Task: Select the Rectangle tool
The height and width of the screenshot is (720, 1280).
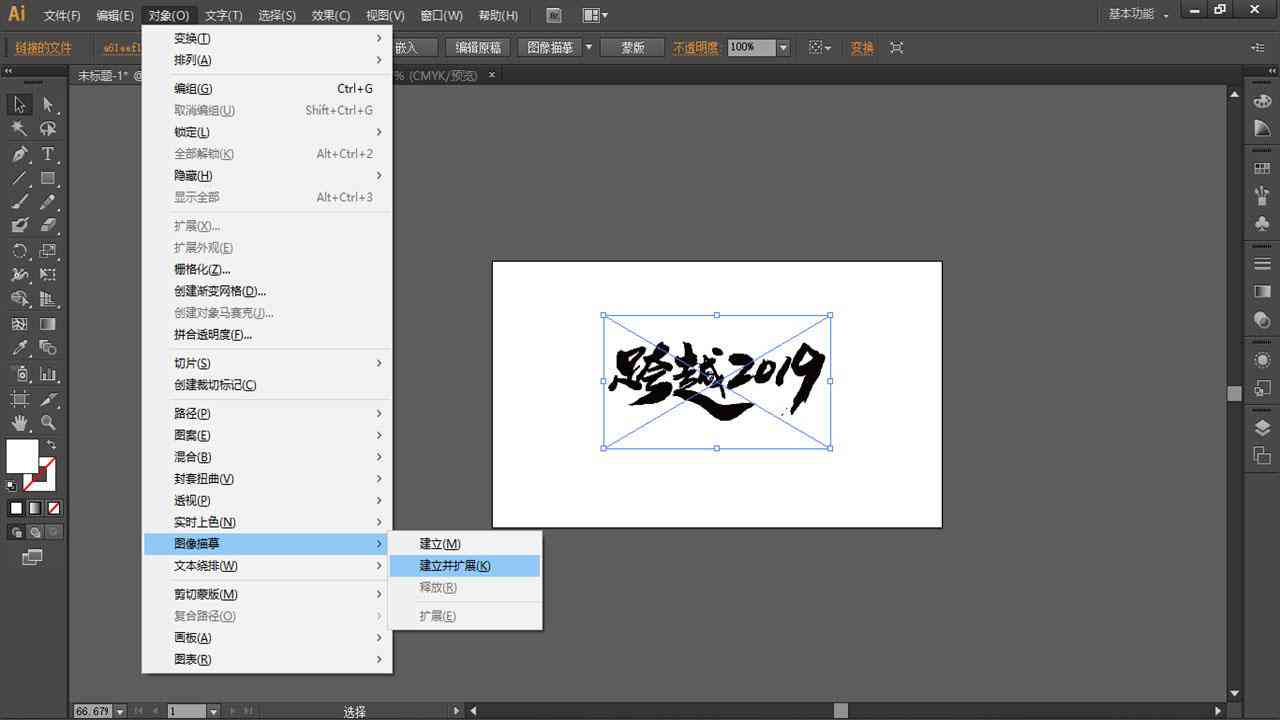Action: tap(48, 178)
